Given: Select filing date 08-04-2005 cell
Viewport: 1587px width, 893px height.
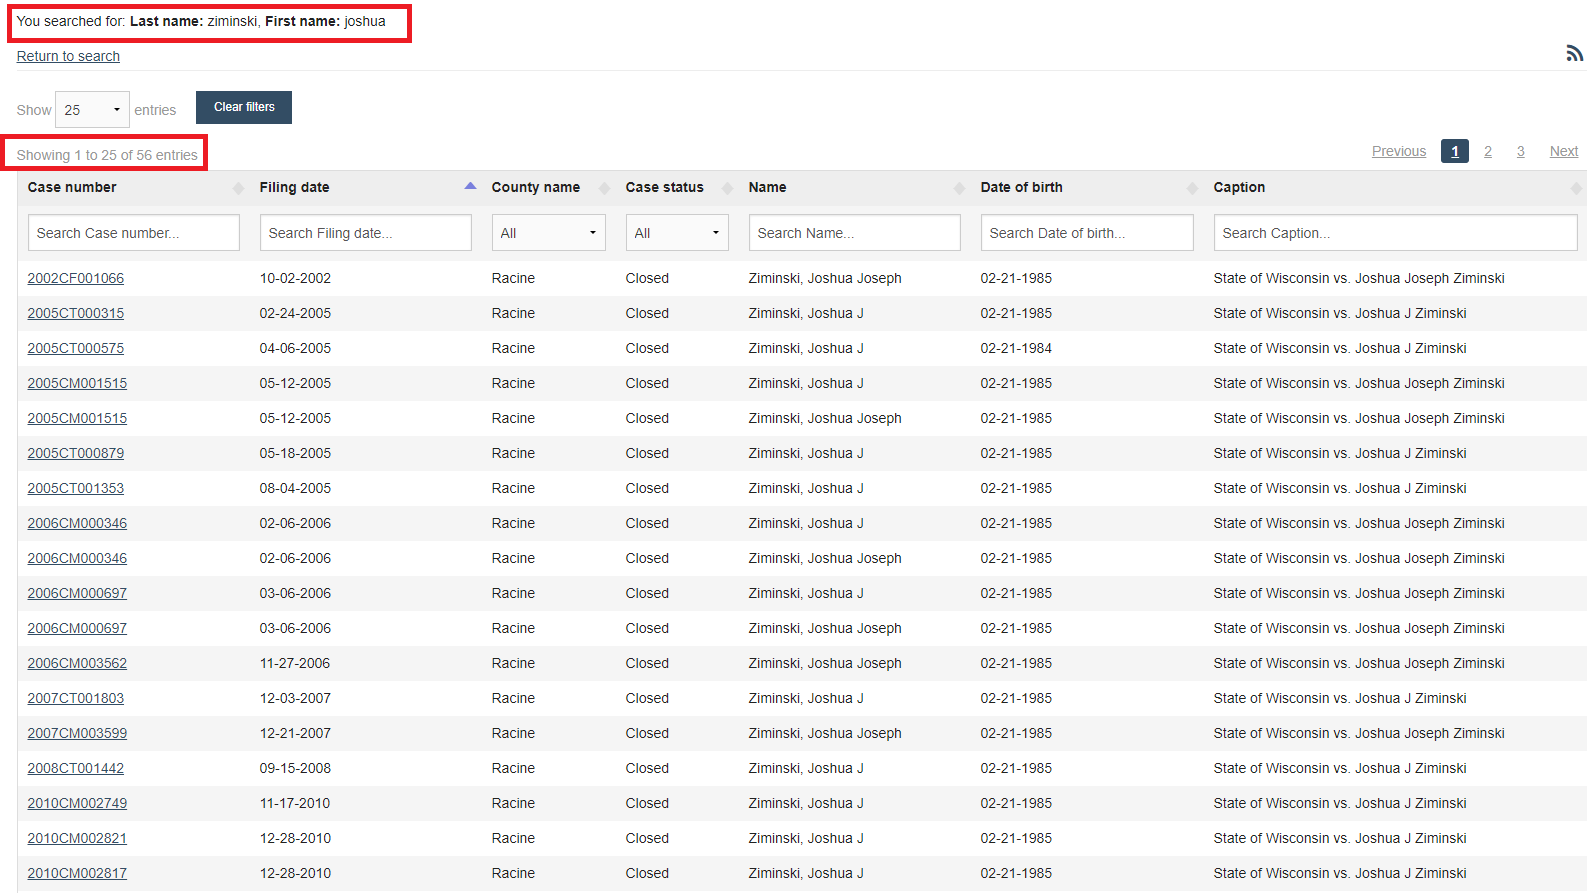Looking at the screenshot, I should (x=295, y=488).
